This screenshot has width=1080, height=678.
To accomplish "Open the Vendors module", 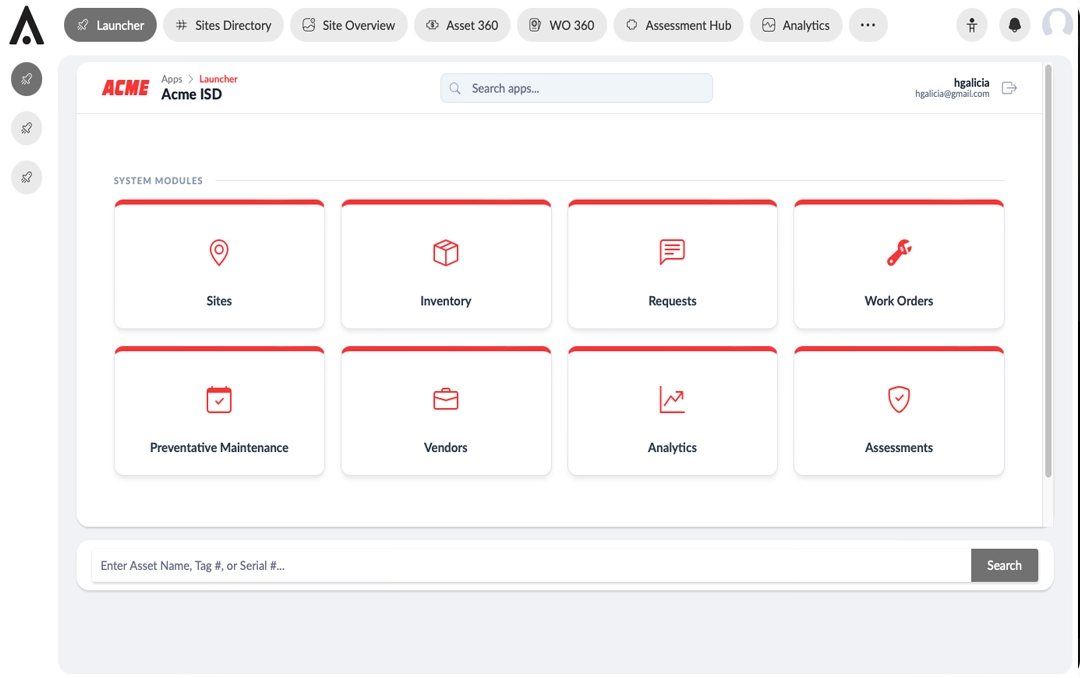I will (x=445, y=410).
